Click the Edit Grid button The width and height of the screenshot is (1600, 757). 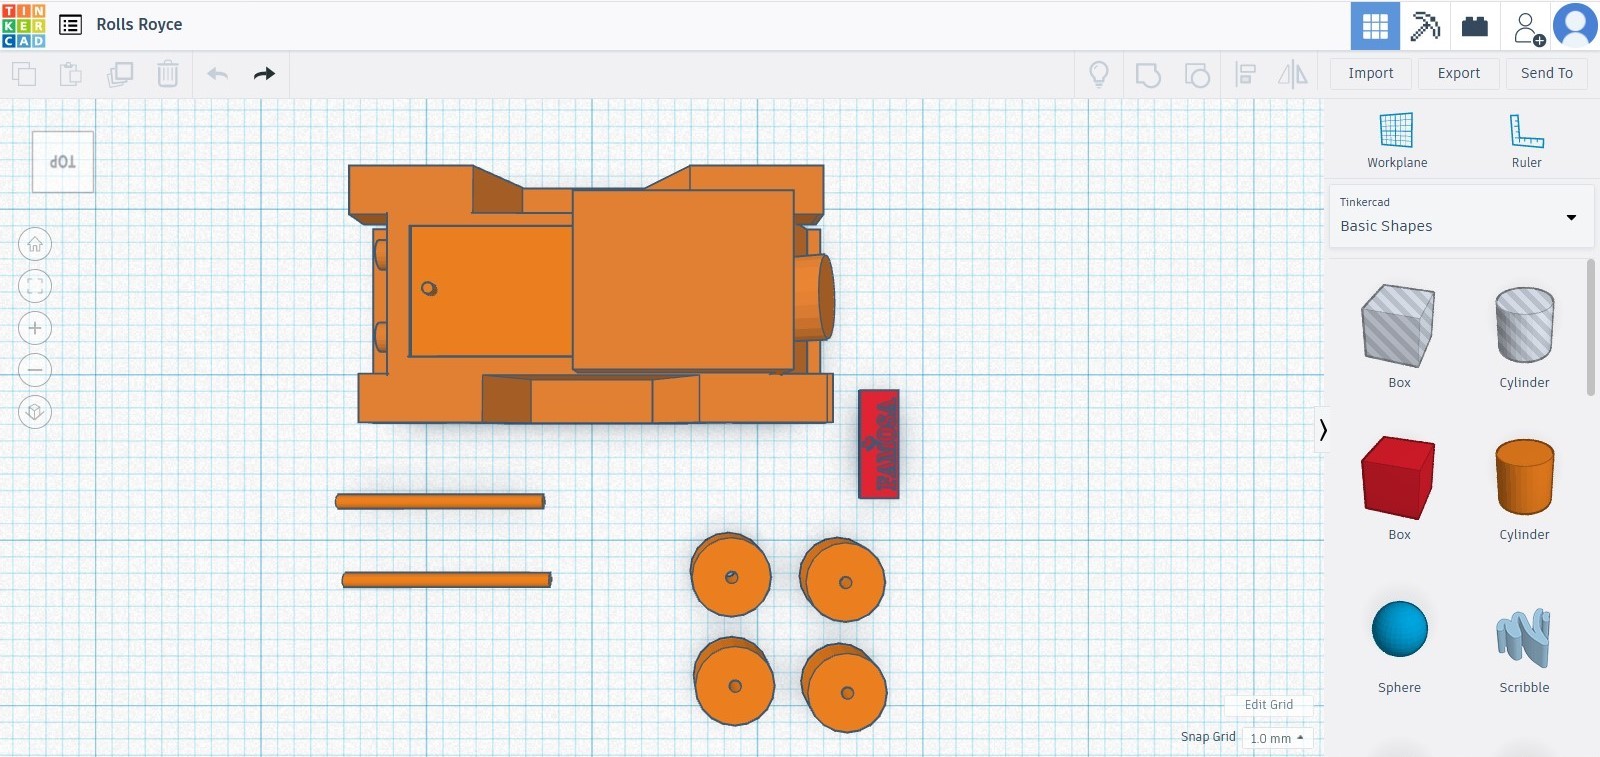1268,705
